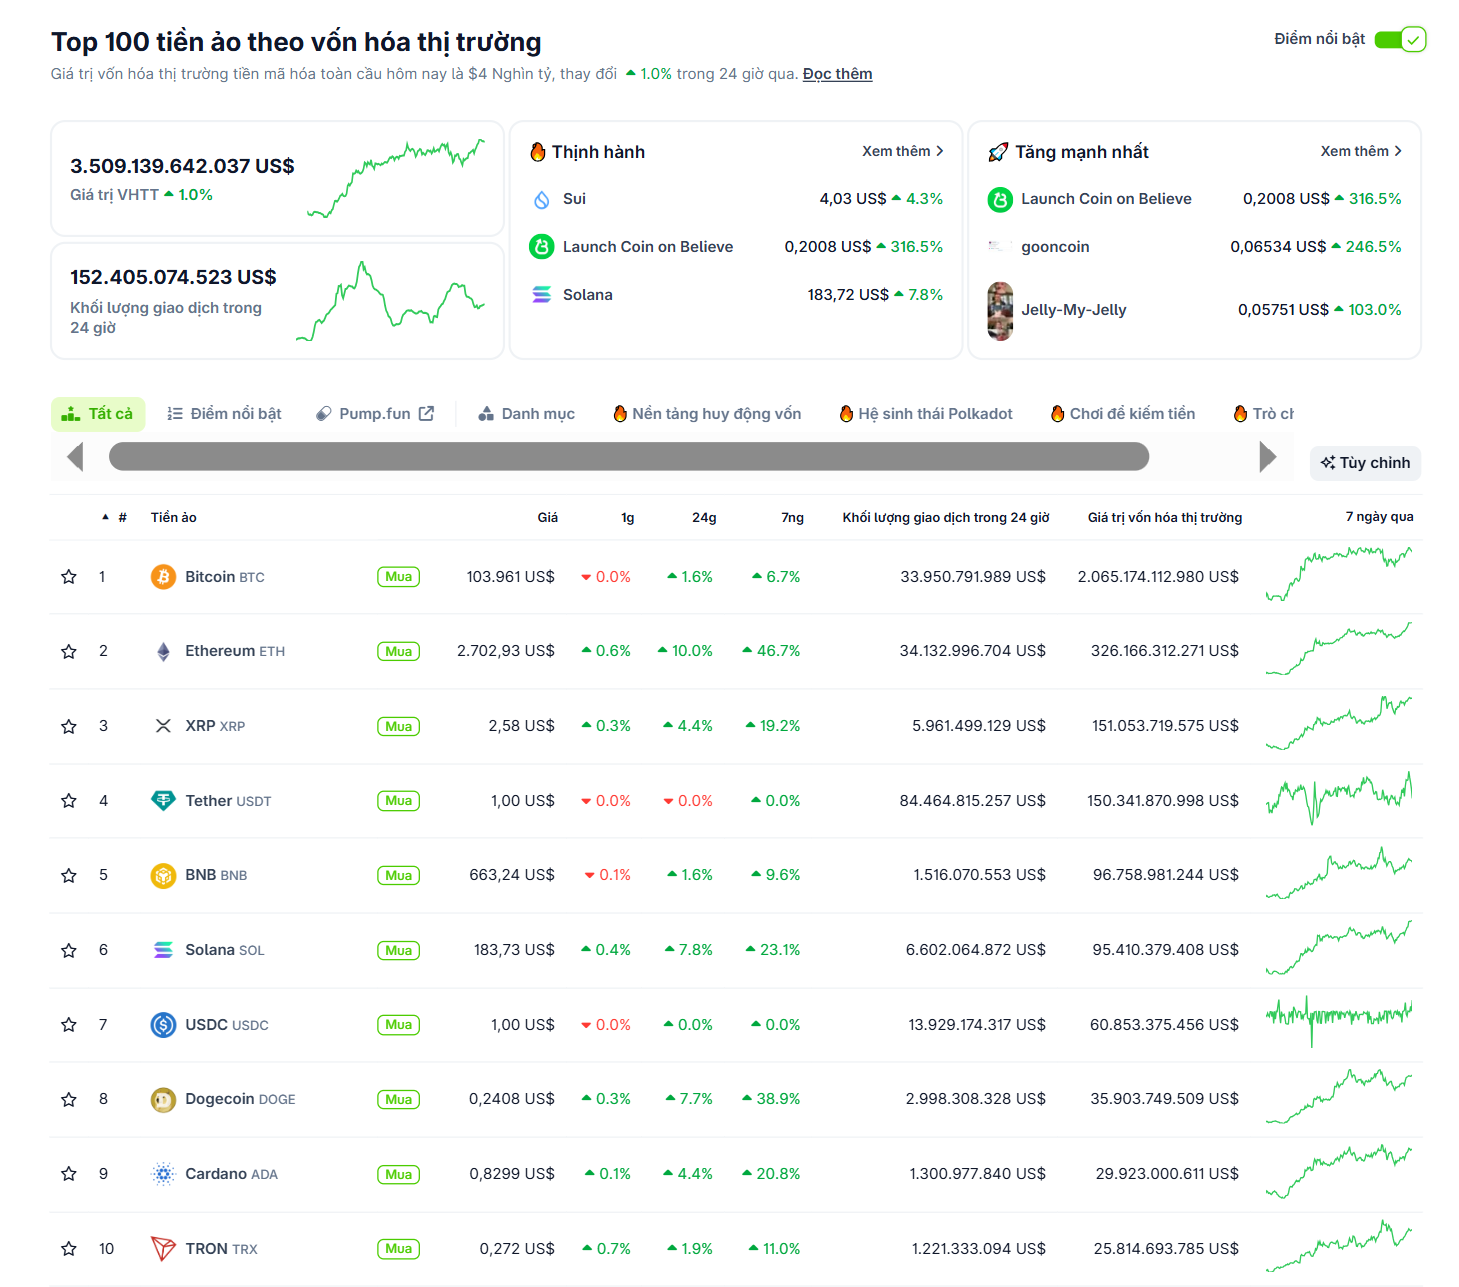Click Launch Coin icon in Tăng mạnh nhất
Image resolution: width=1459 pixels, height=1287 pixels.
[x=1000, y=199]
